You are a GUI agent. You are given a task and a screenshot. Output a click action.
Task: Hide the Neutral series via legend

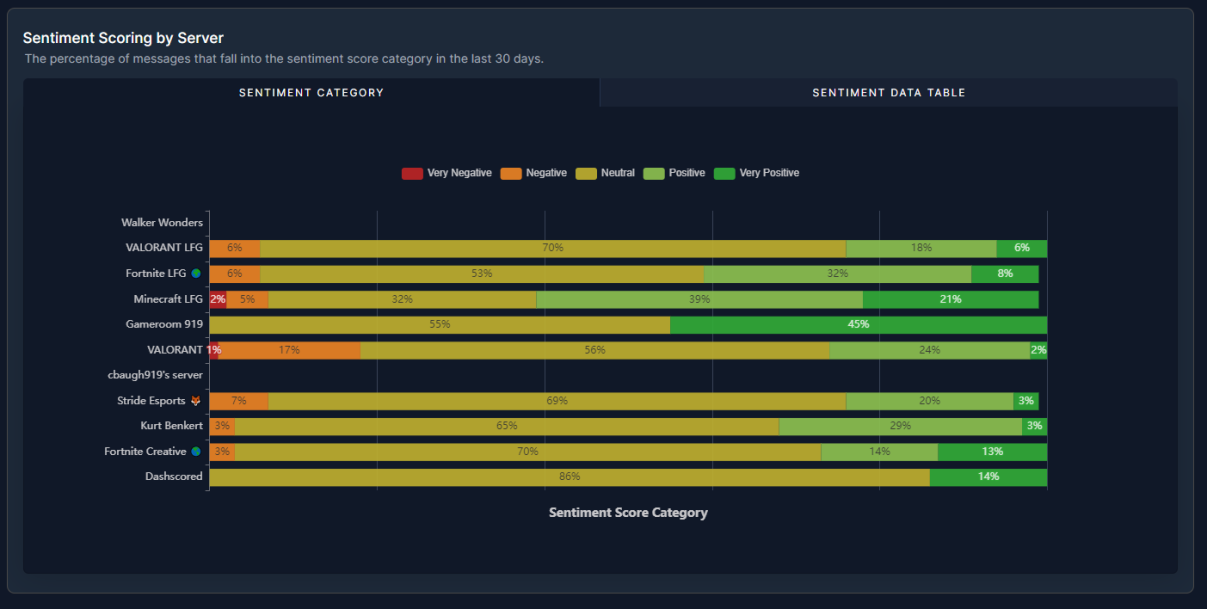(586, 173)
